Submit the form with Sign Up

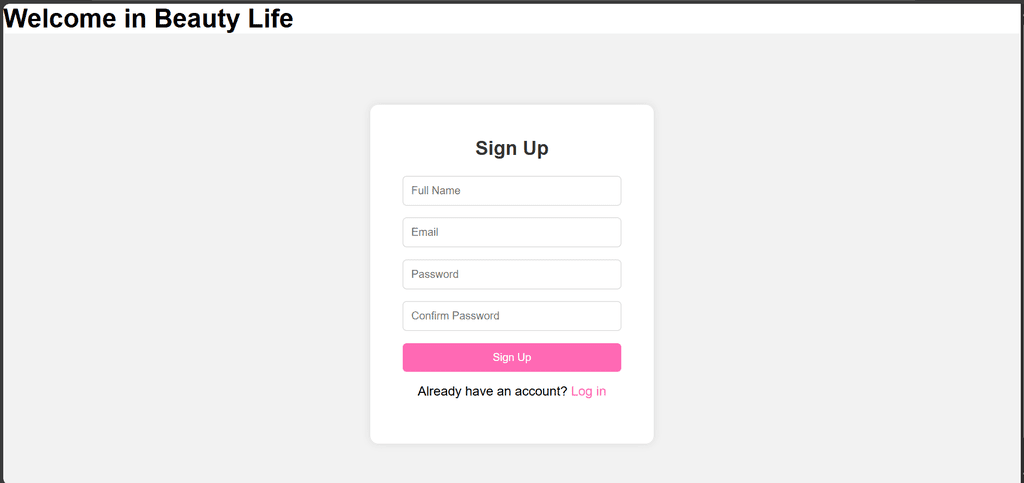(511, 357)
